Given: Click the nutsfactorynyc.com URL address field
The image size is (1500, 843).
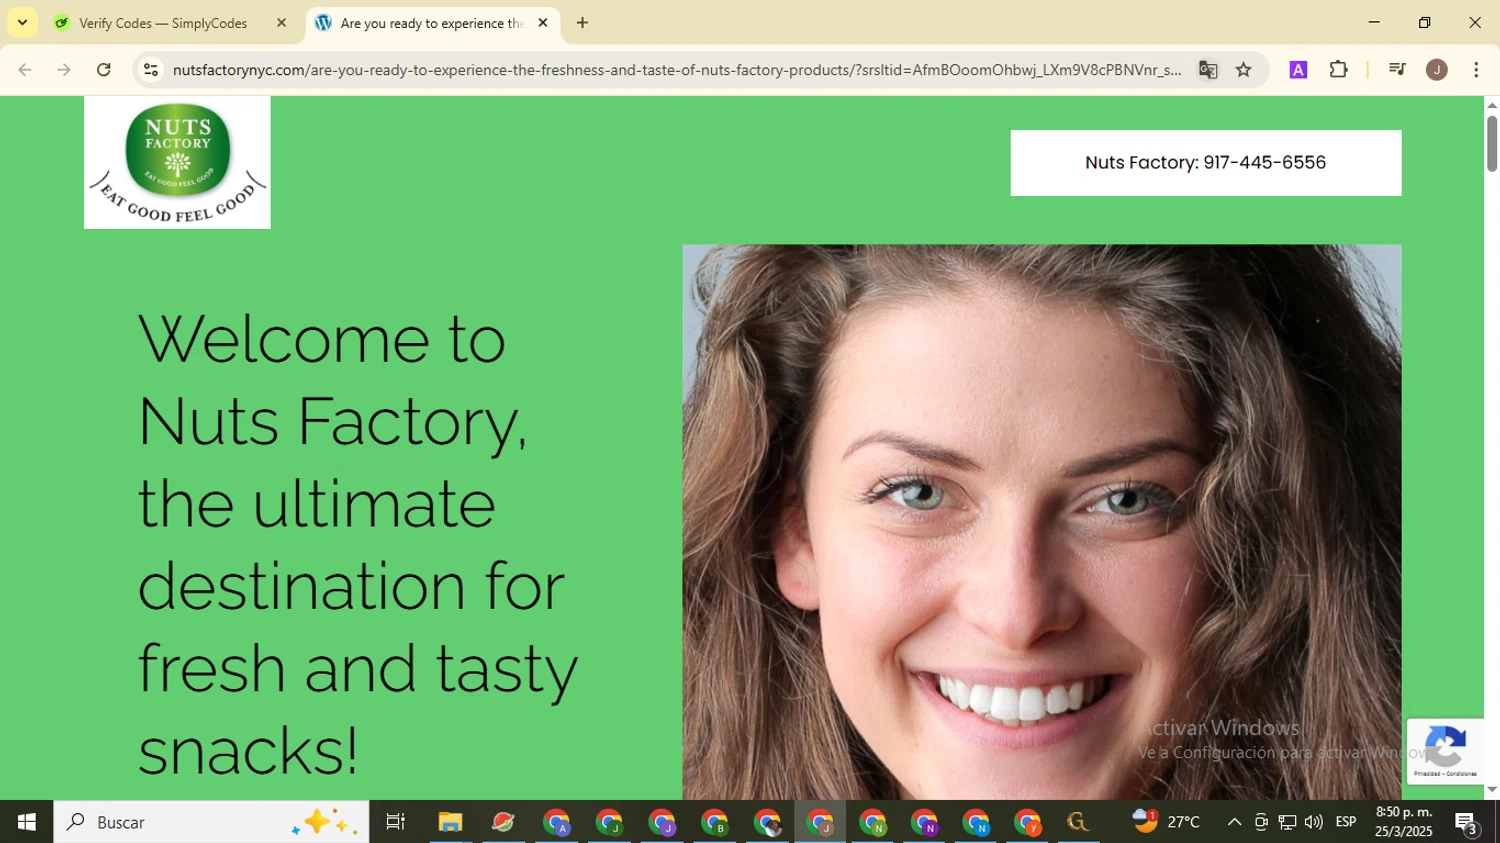Looking at the screenshot, I should point(677,70).
